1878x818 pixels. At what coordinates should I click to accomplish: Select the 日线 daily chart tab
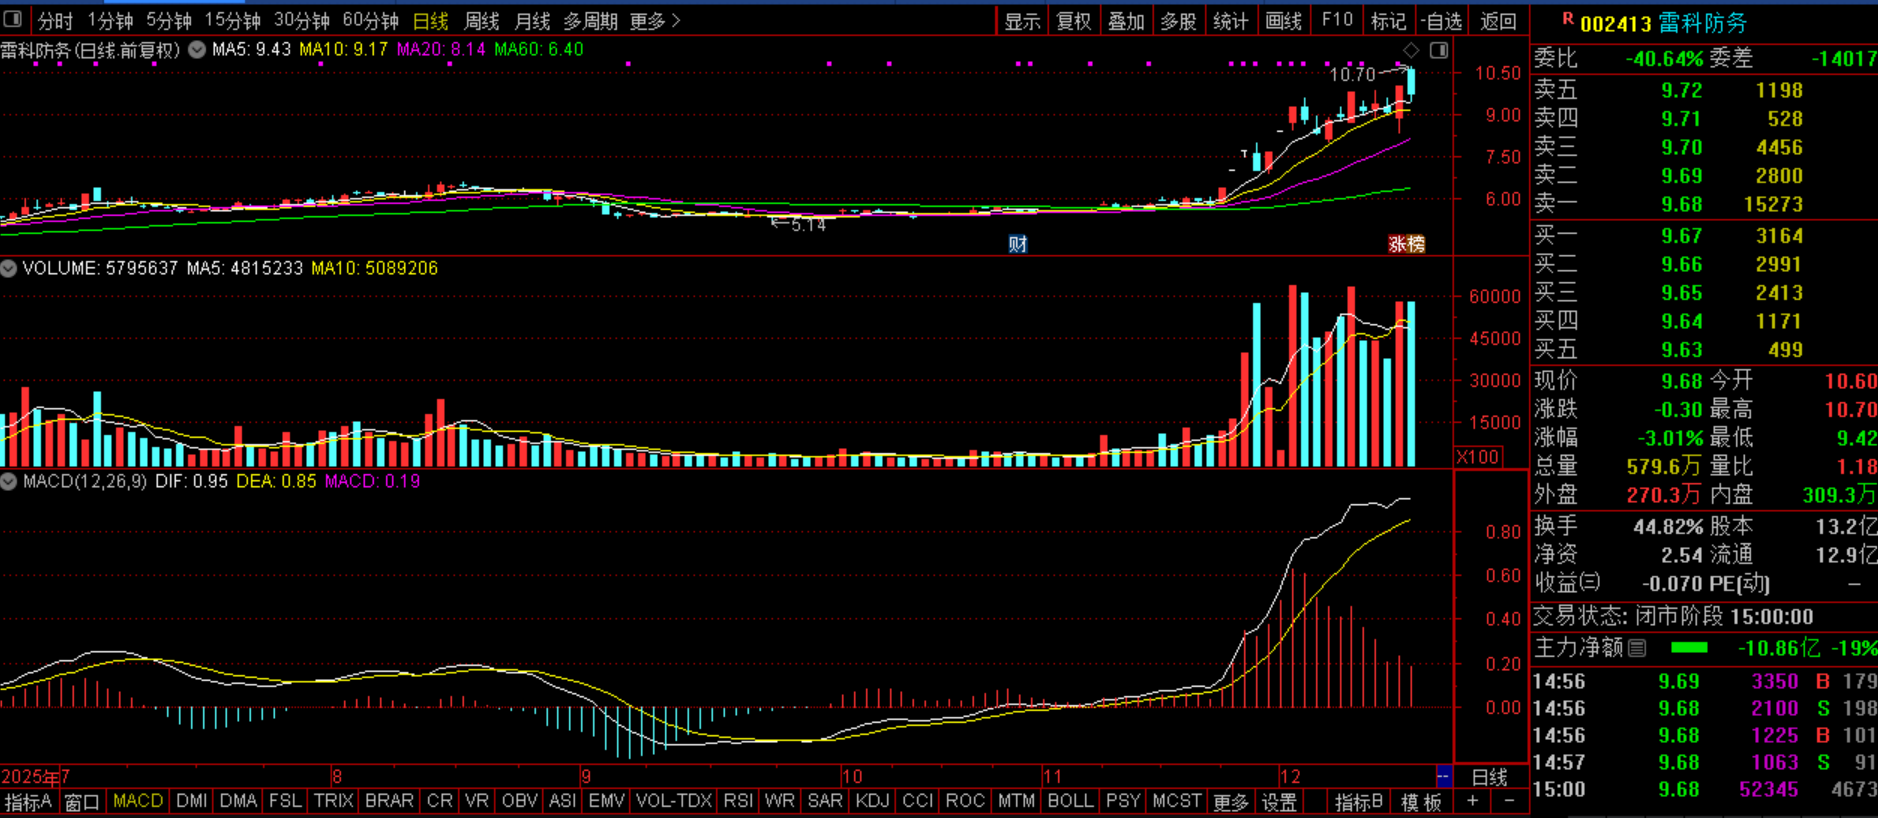tap(431, 21)
